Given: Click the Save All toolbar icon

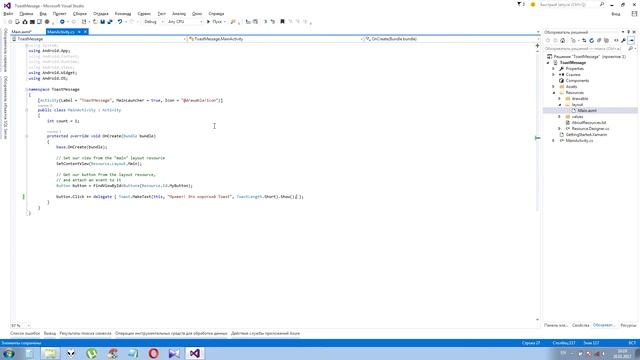Looking at the screenshot, I should click(110, 22).
